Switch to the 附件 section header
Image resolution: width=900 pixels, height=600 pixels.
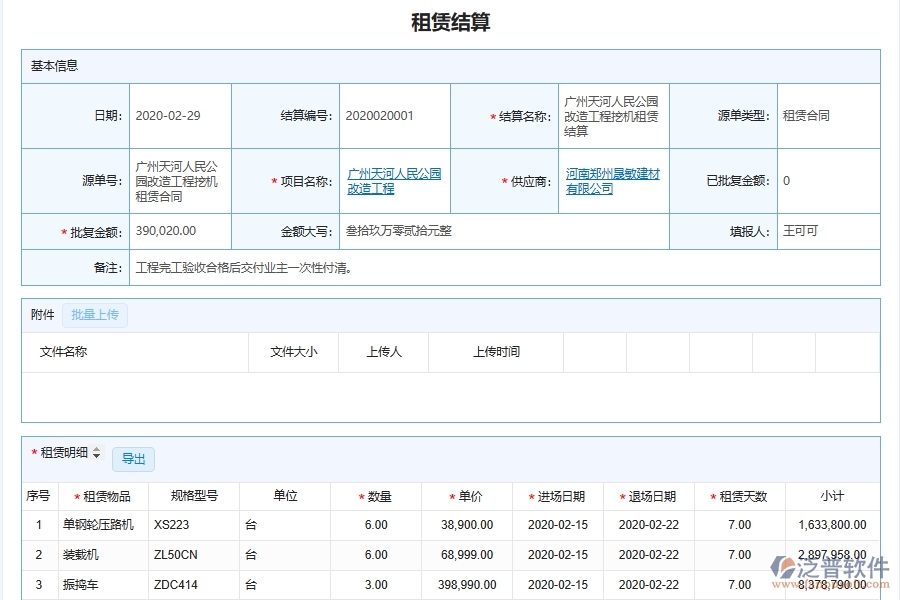tap(41, 315)
